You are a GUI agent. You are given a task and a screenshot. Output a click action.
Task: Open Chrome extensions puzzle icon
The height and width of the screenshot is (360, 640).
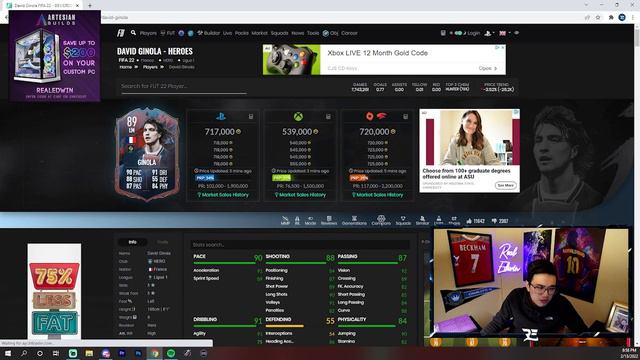pos(611,18)
